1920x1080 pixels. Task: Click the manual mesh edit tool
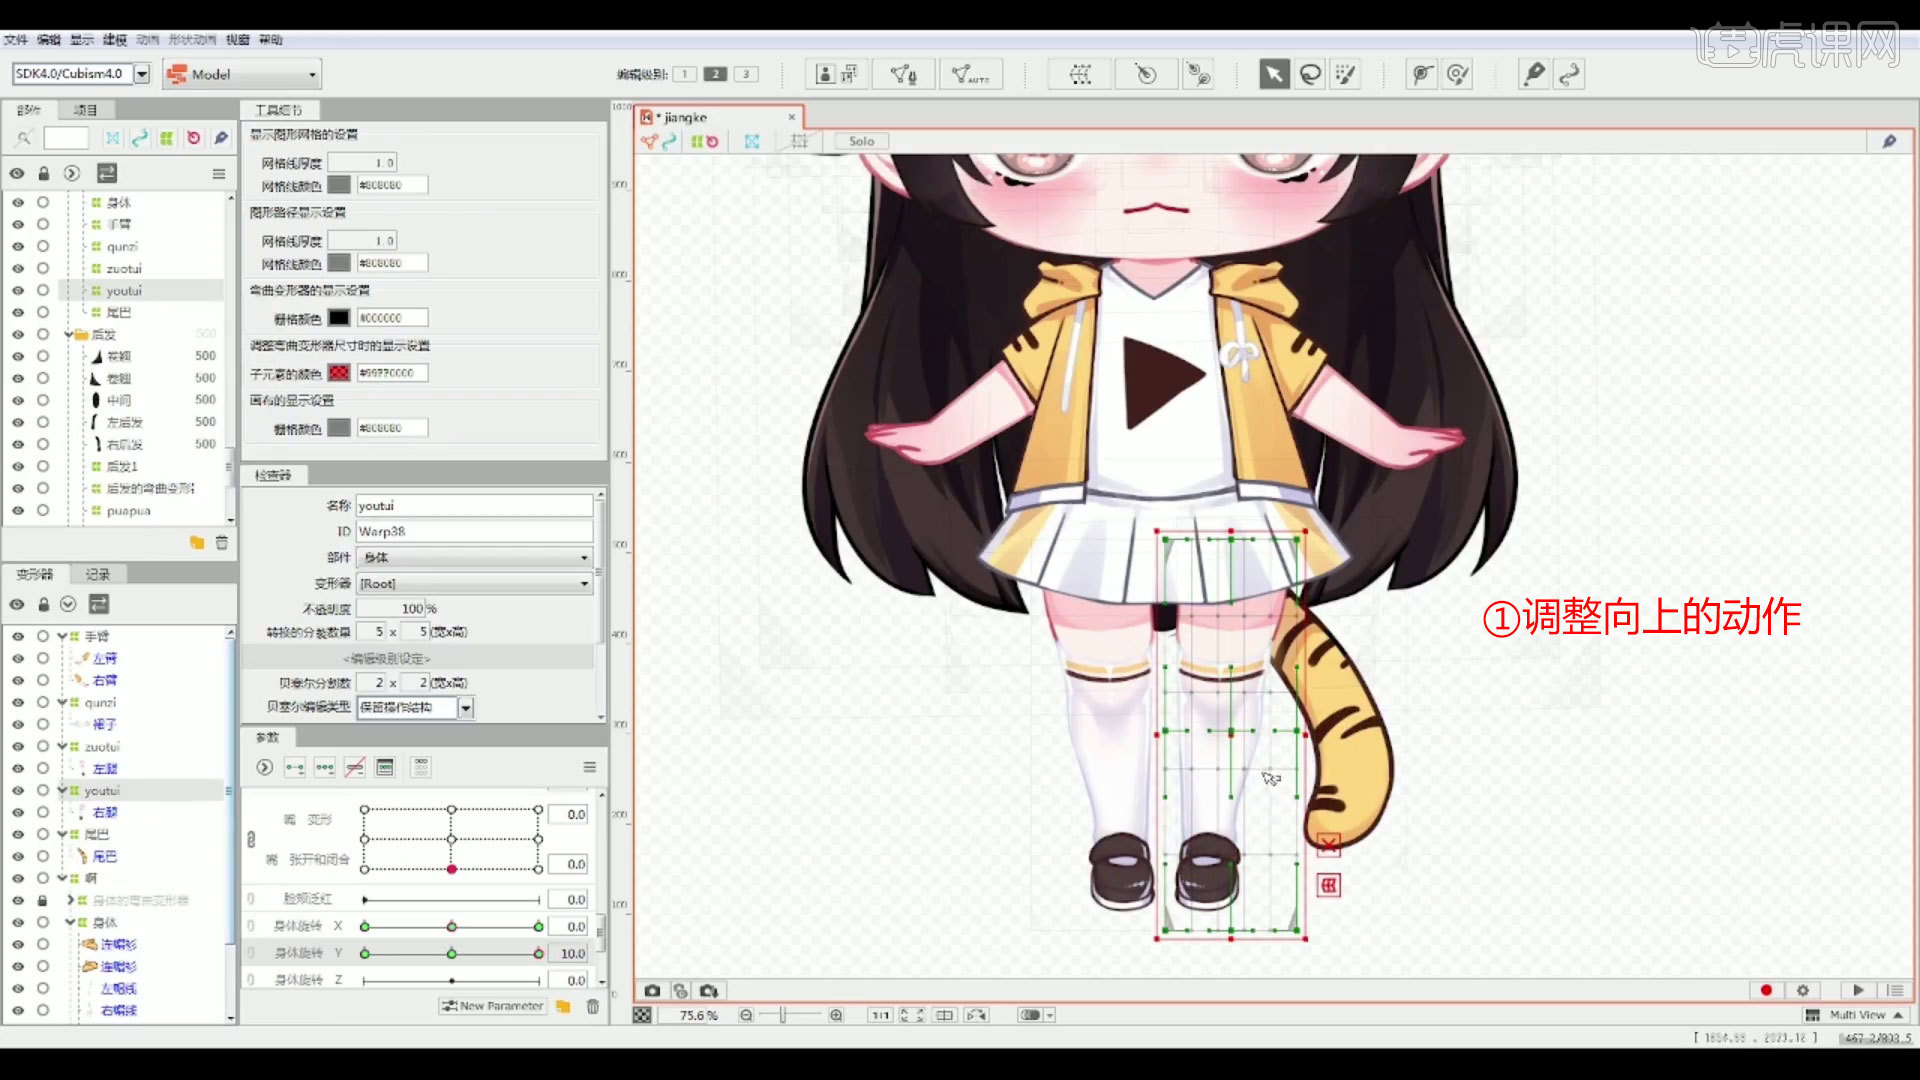pyautogui.click(x=904, y=74)
